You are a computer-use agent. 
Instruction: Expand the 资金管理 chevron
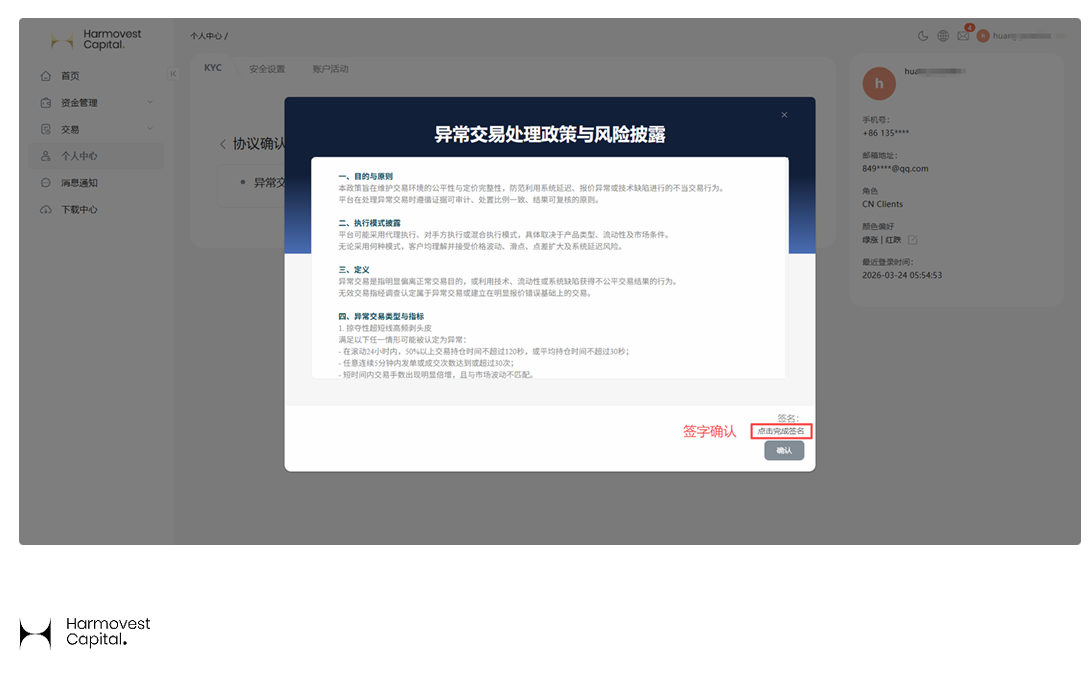(150, 102)
